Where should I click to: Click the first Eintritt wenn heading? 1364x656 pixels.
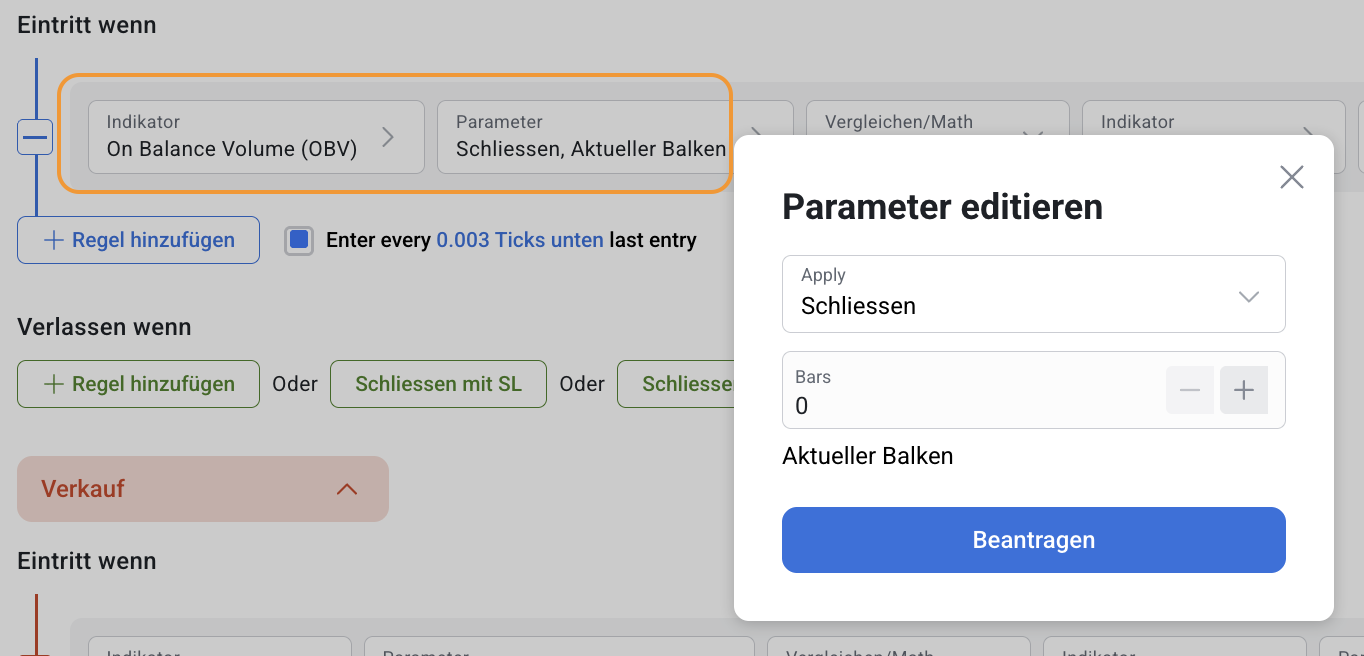(87, 25)
